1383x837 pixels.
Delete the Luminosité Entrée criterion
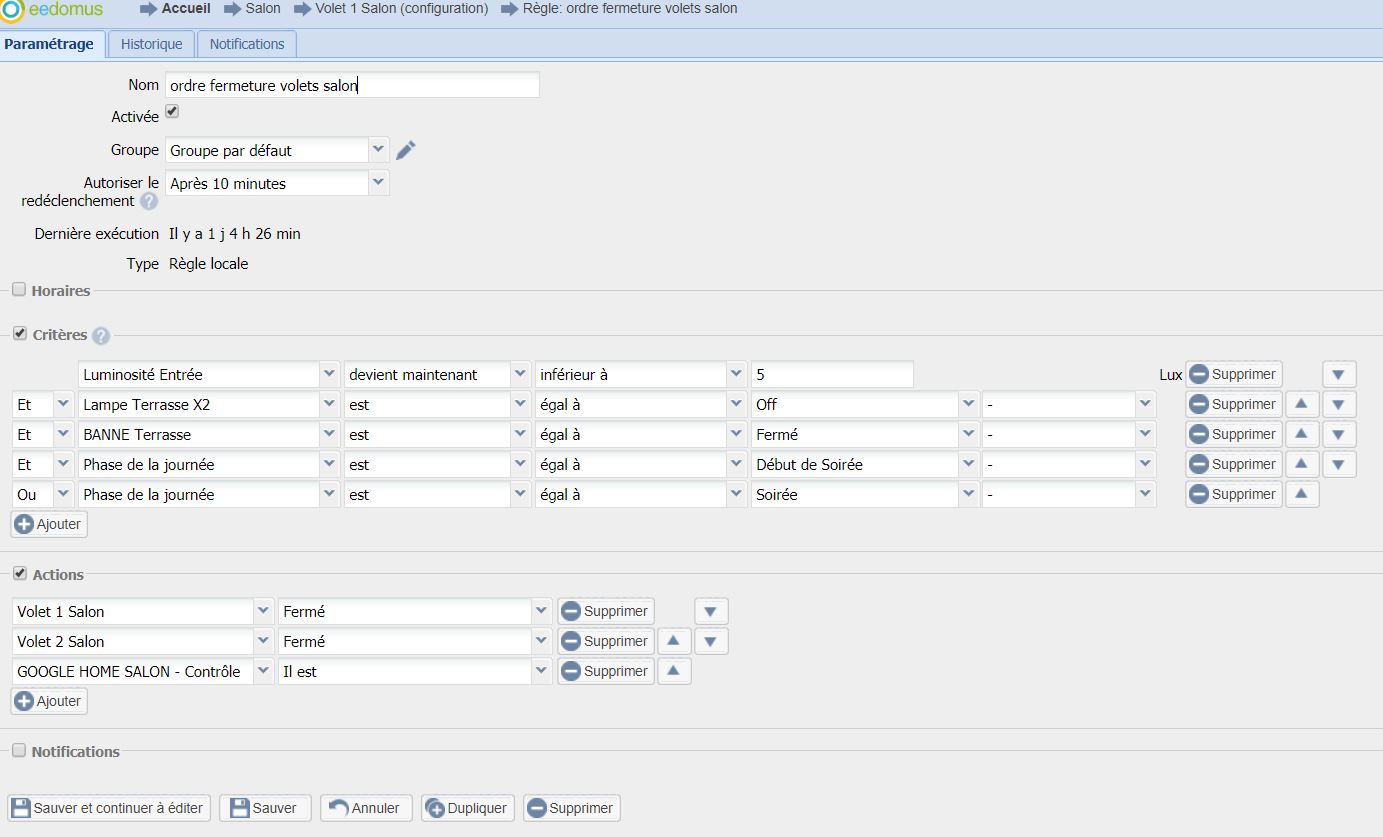pos(1234,374)
